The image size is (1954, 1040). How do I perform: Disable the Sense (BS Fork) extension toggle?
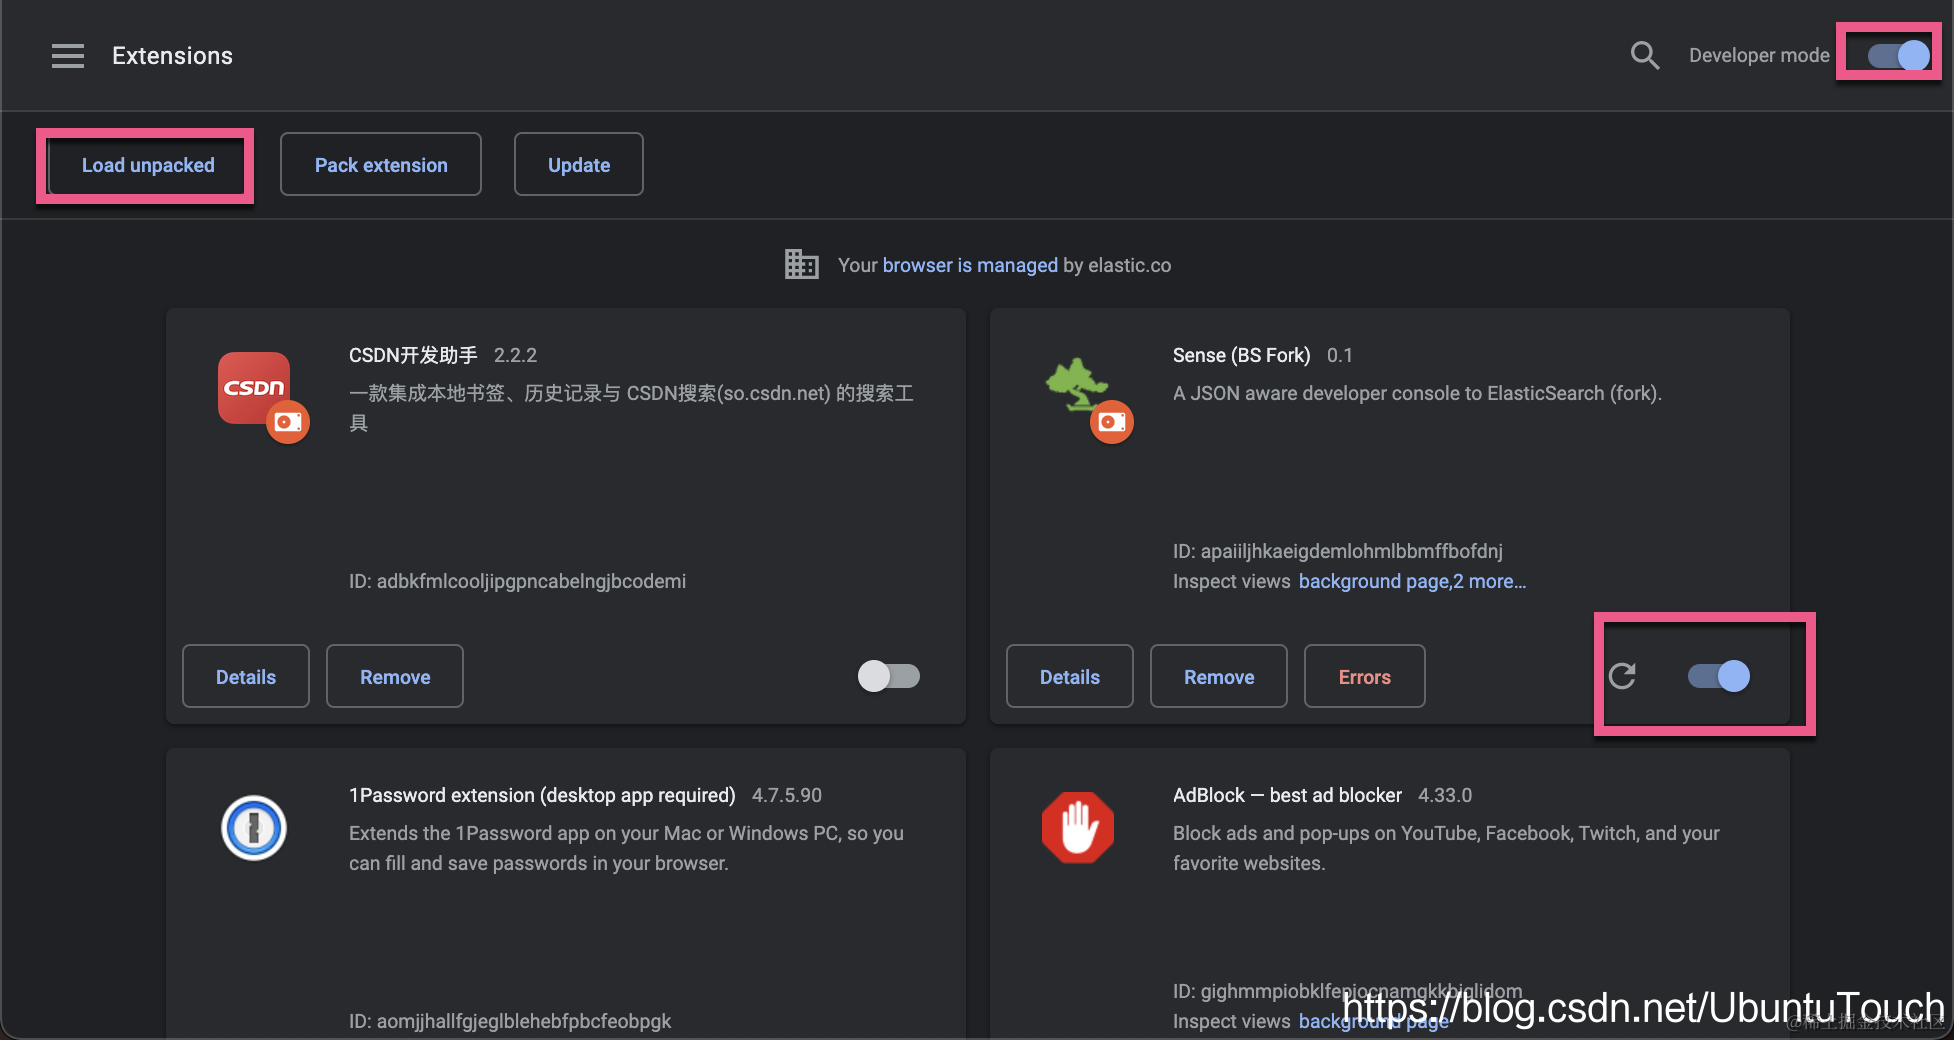pos(1719,676)
